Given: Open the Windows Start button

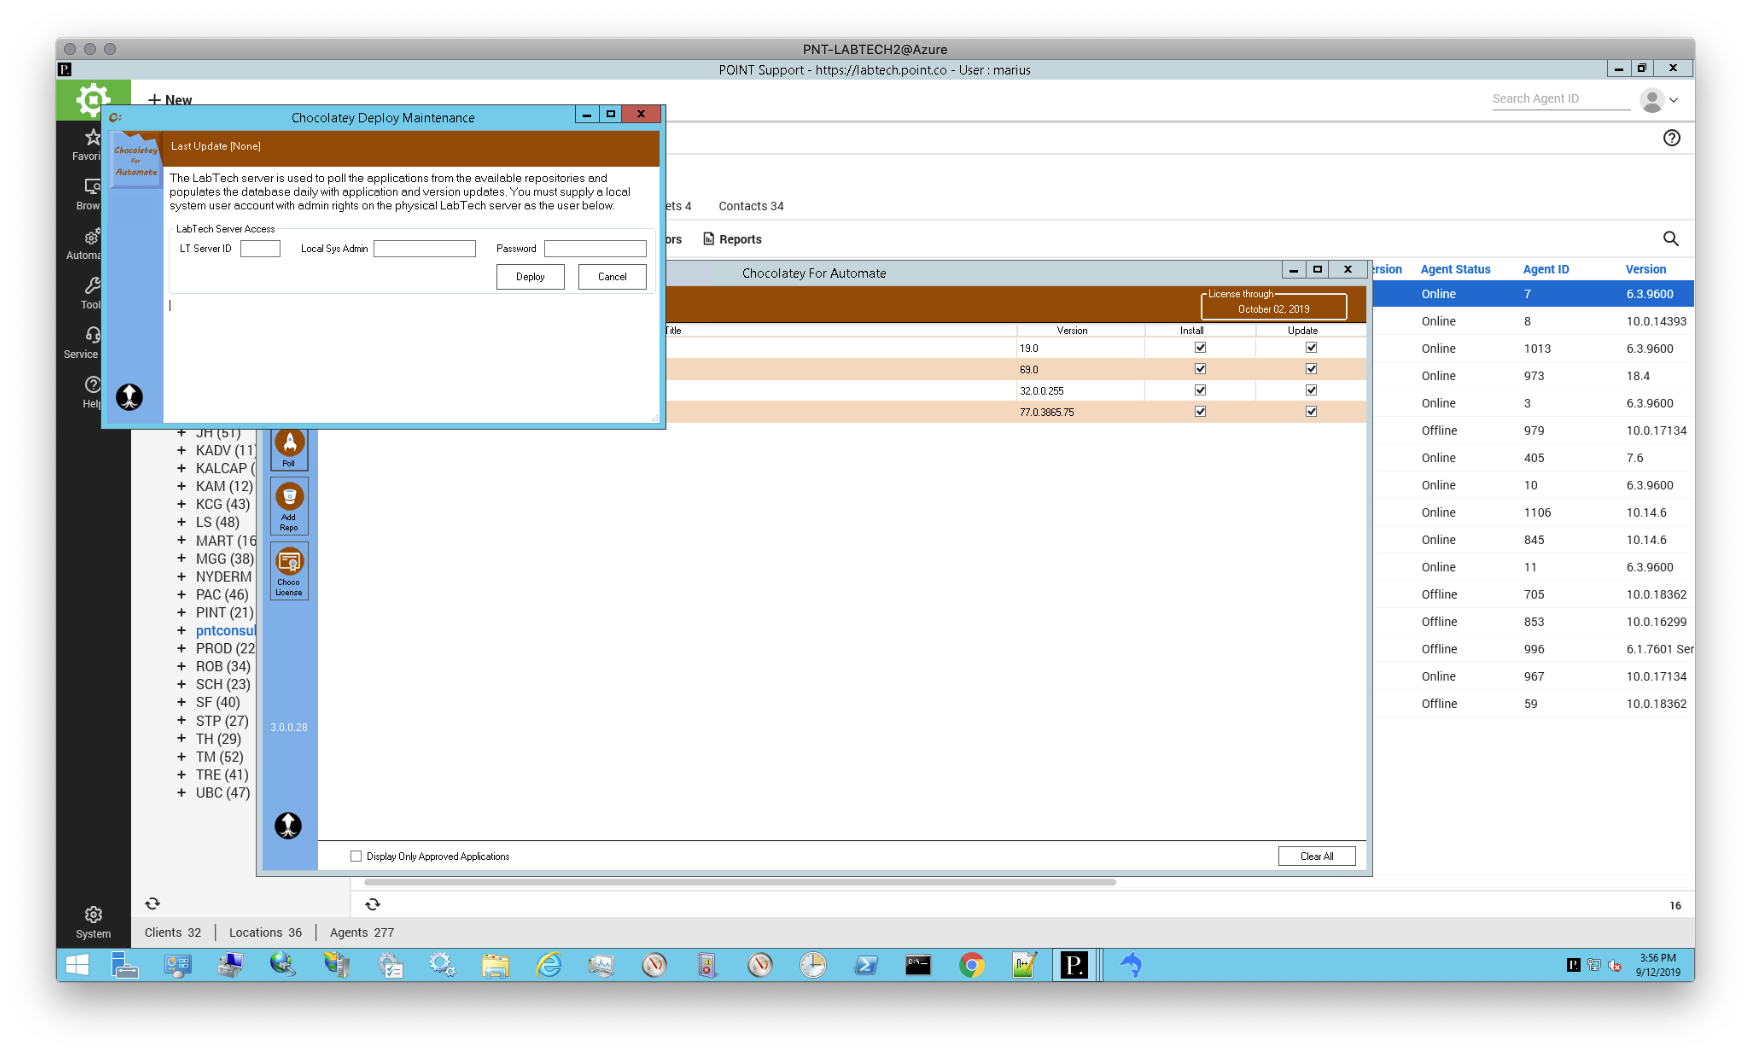Looking at the screenshot, I should 77,965.
